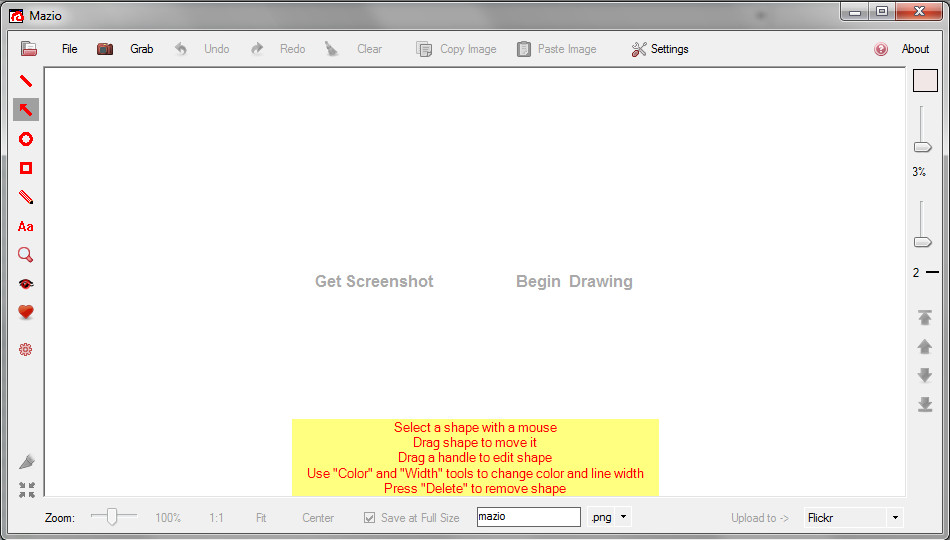Open the Flickr upload destination dropdown
The image size is (950, 540).
pos(895,518)
